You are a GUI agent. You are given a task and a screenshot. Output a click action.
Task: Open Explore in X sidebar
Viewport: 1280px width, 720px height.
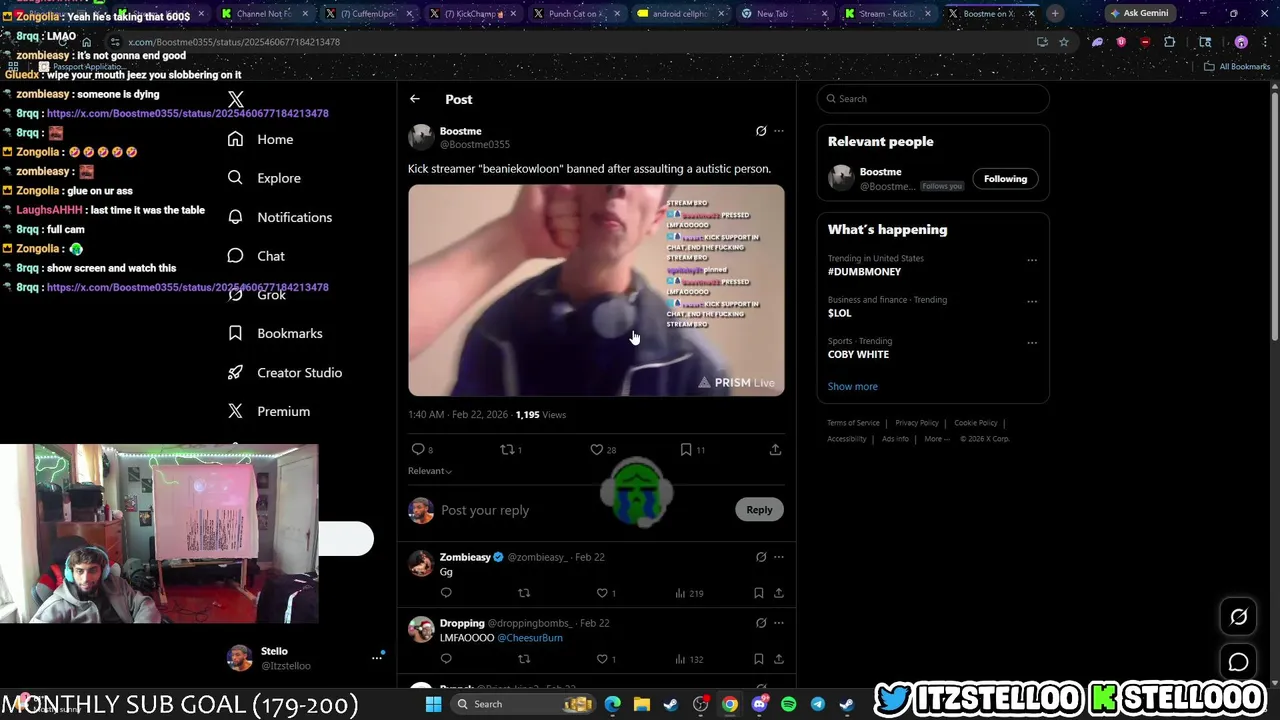click(264, 178)
